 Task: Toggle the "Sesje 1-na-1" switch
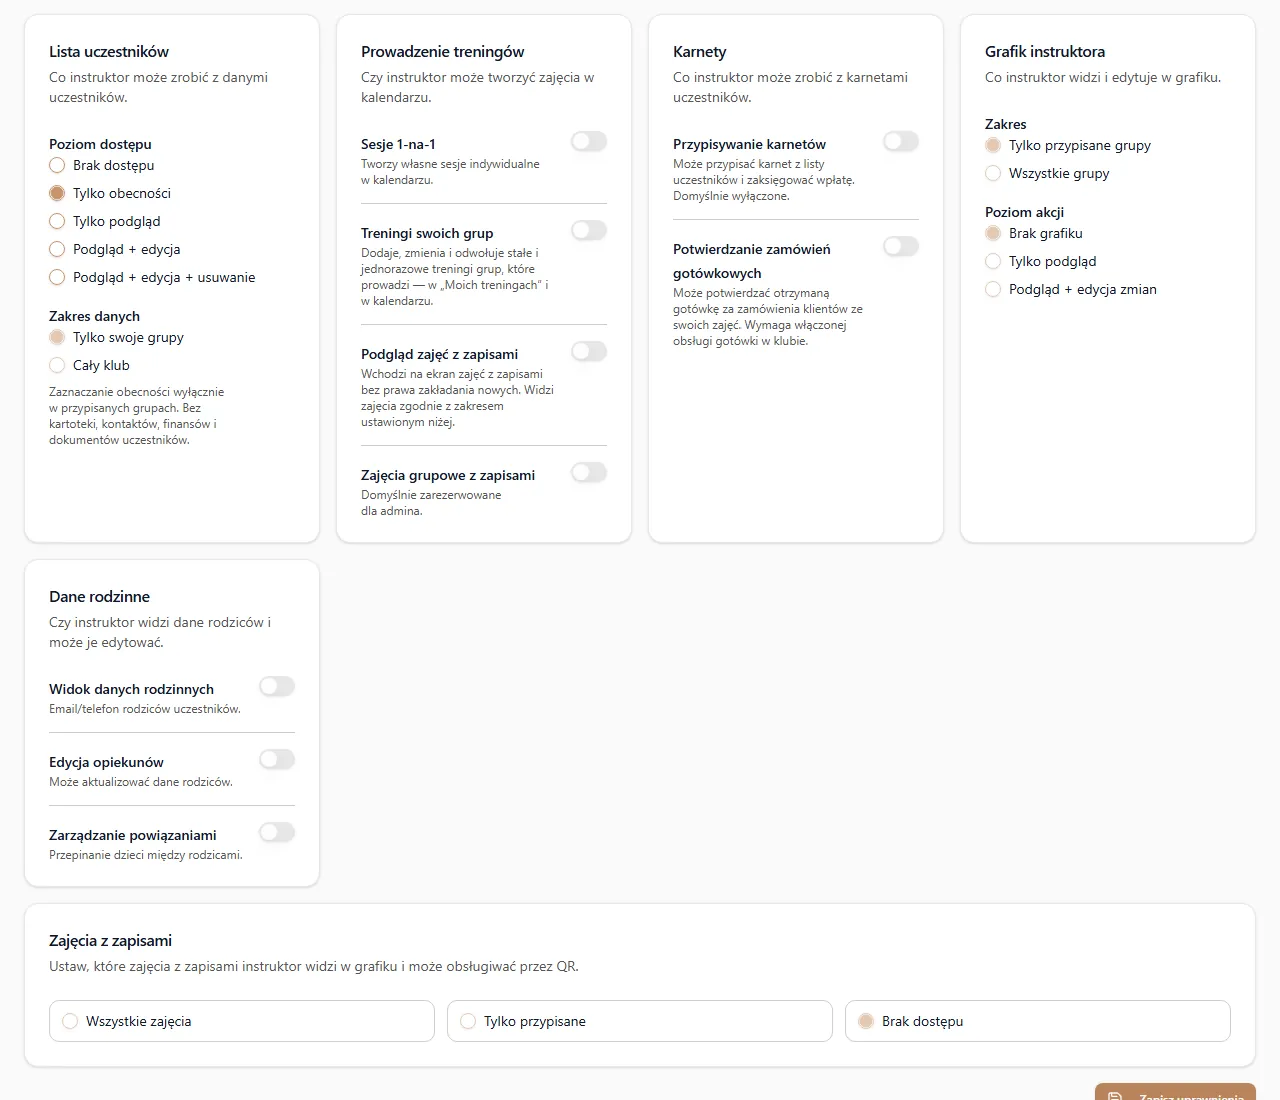pyautogui.click(x=589, y=141)
